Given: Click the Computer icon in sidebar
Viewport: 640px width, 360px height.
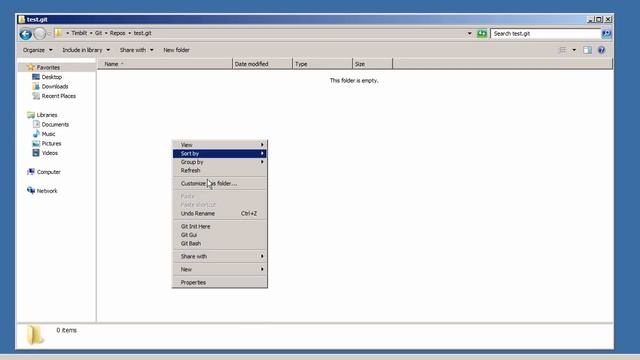Looking at the screenshot, I should click(31, 172).
